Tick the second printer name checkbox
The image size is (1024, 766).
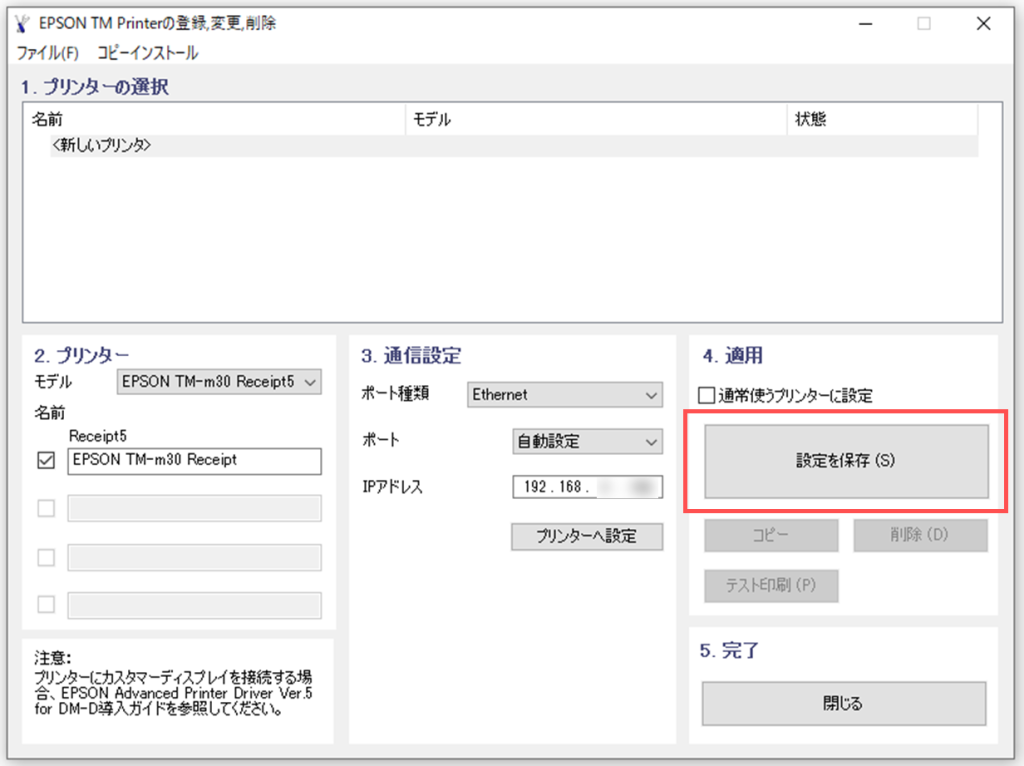click(46, 508)
